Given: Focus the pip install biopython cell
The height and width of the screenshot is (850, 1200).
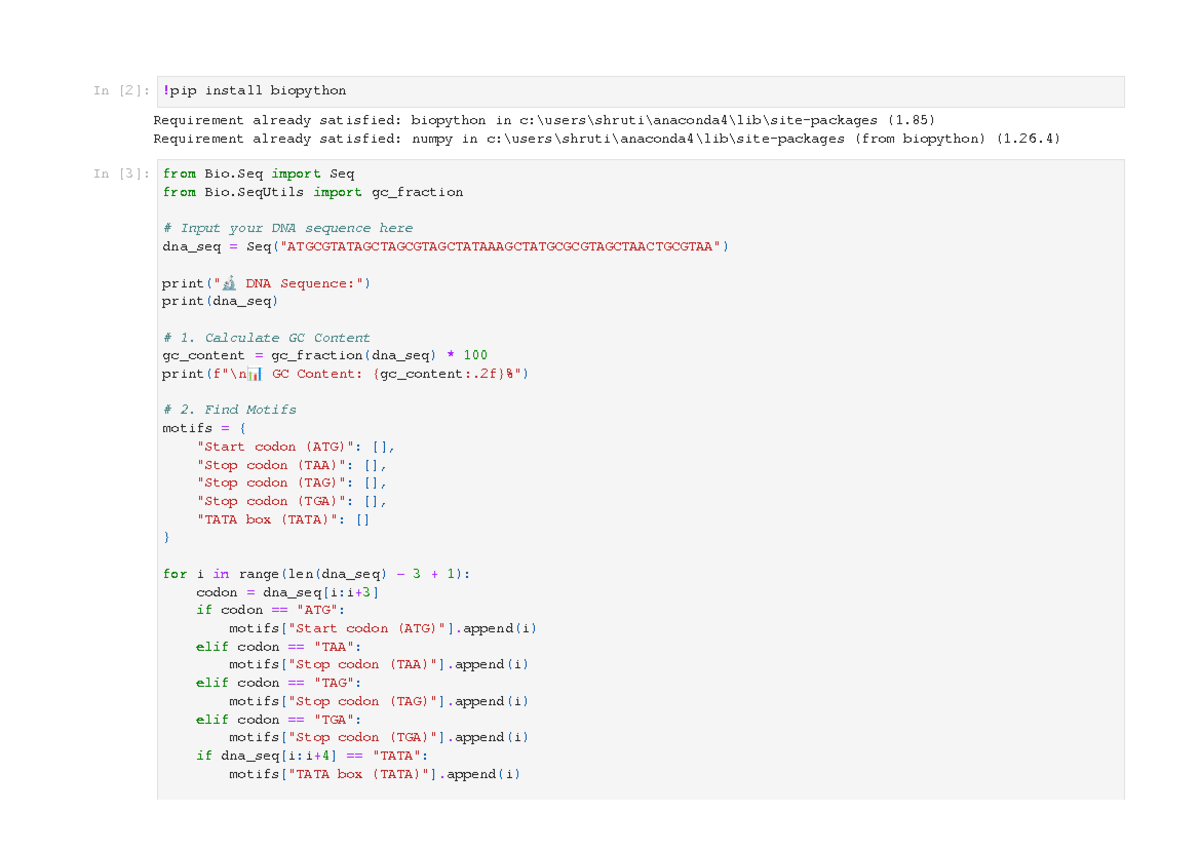Looking at the screenshot, I should click(x=640, y=91).
